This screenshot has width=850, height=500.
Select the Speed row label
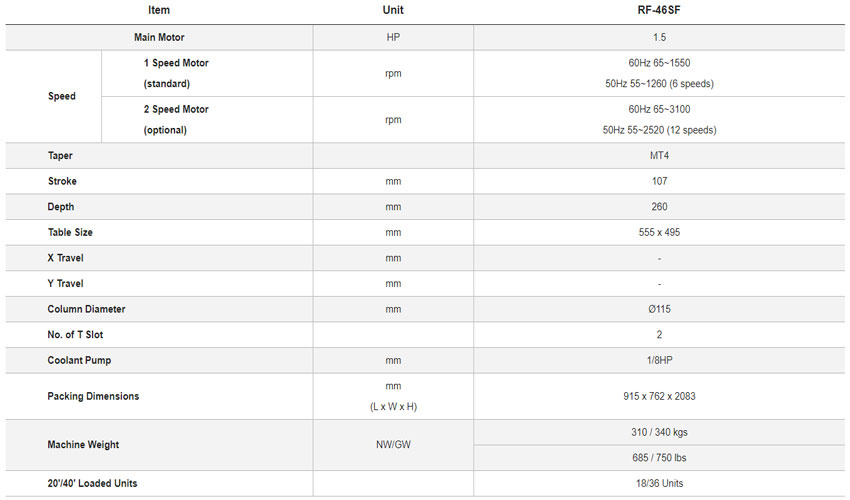point(61,96)
